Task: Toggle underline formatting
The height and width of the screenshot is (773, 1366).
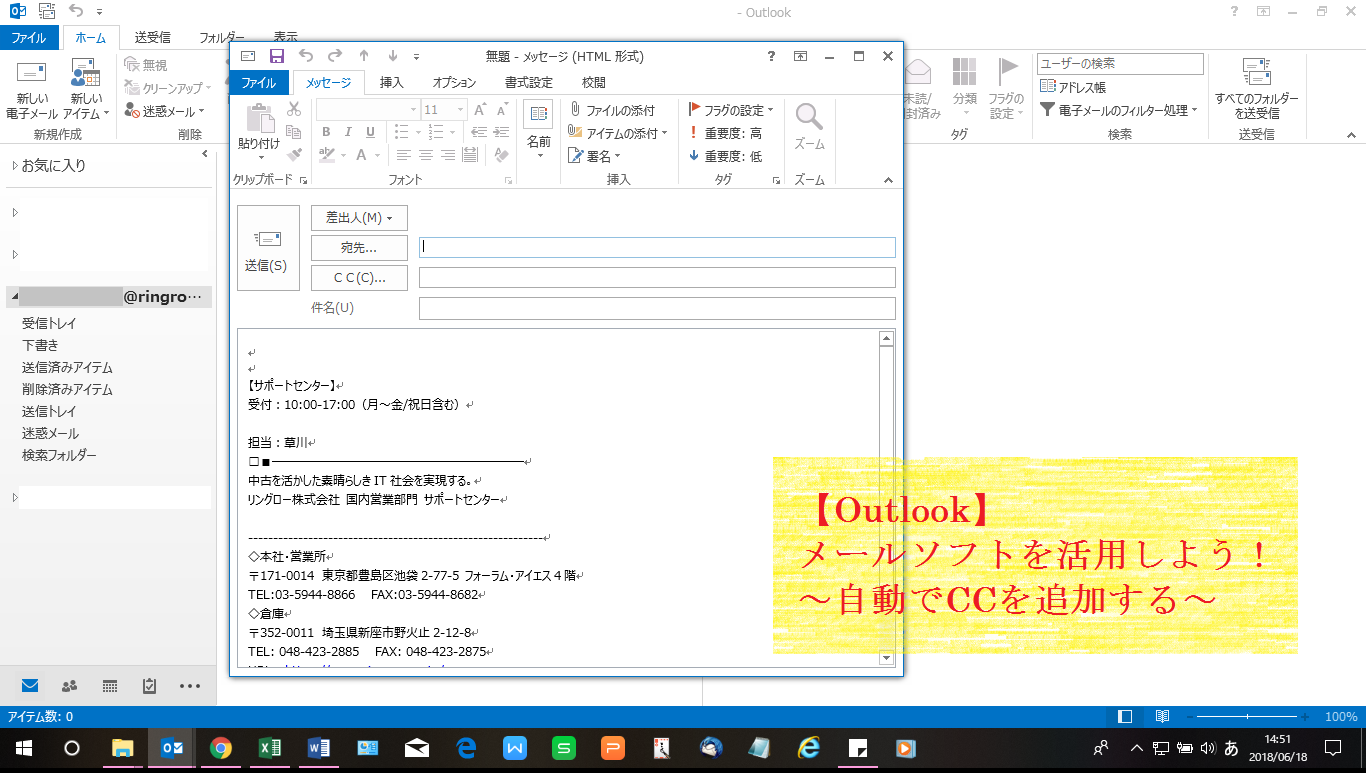Action: (x=370, y=132)
